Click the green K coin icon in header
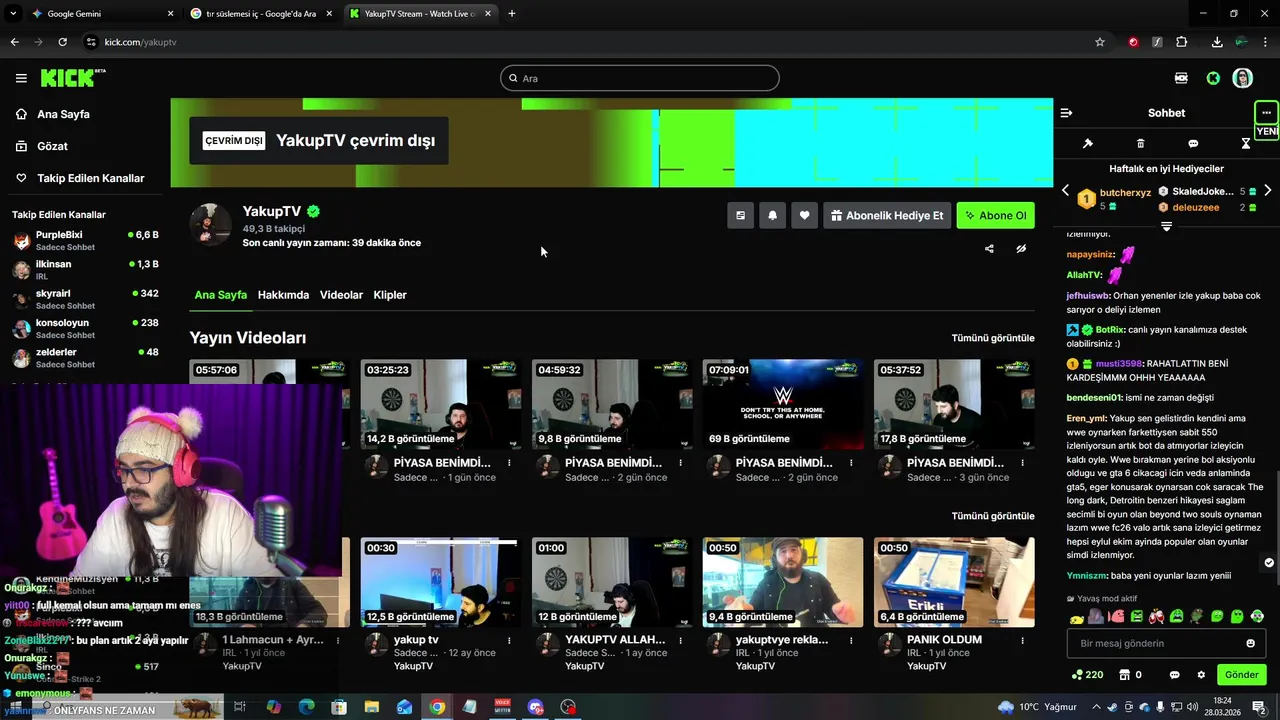Viewport: 1280px width, 720px height. (x=1213, y=78)
